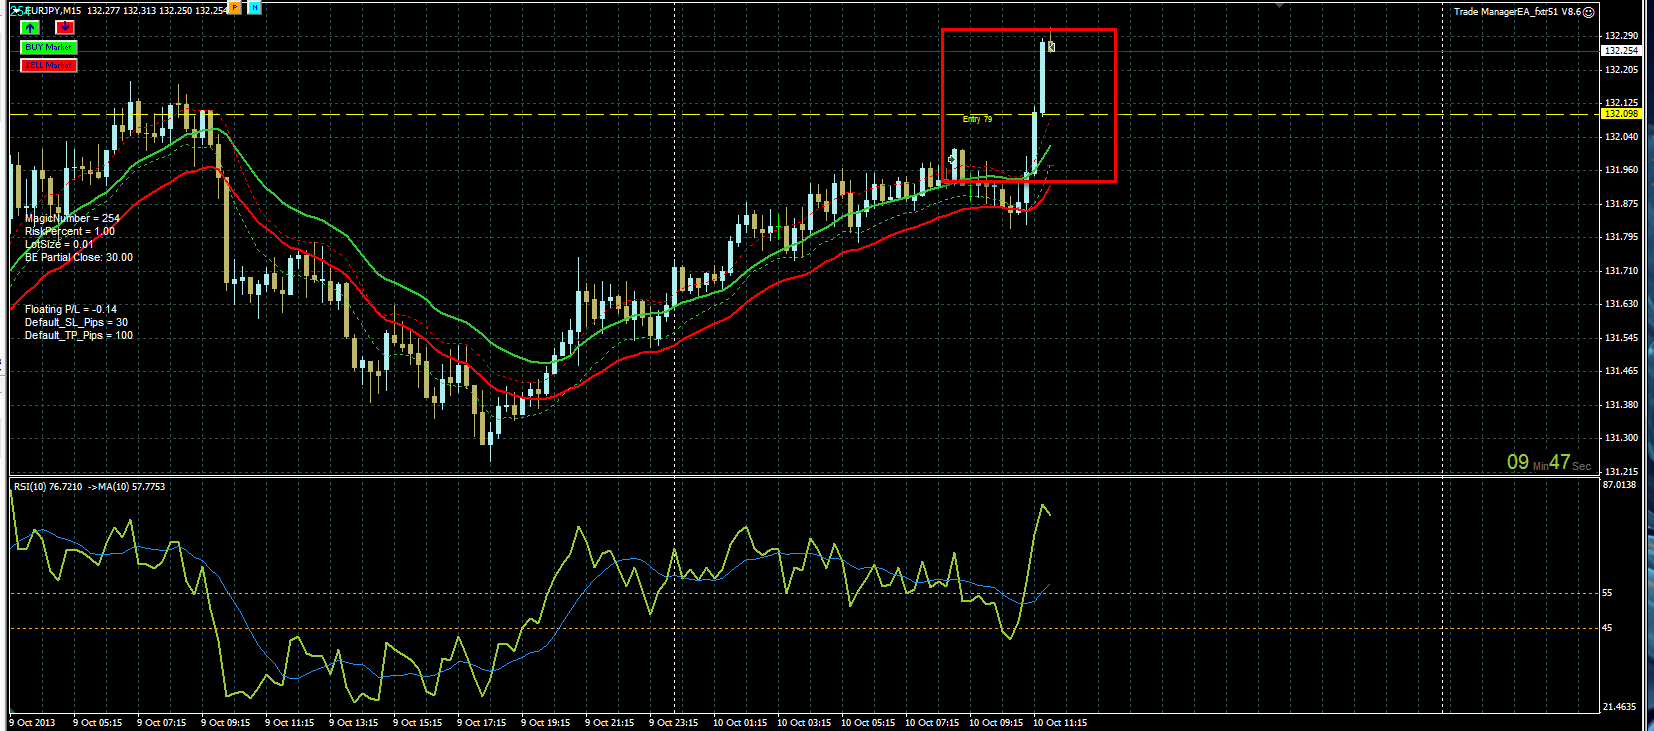Click the RiskPercent = 1.00 text
Viewport: 1654px width, 731px height.
[x=70, y=231]
